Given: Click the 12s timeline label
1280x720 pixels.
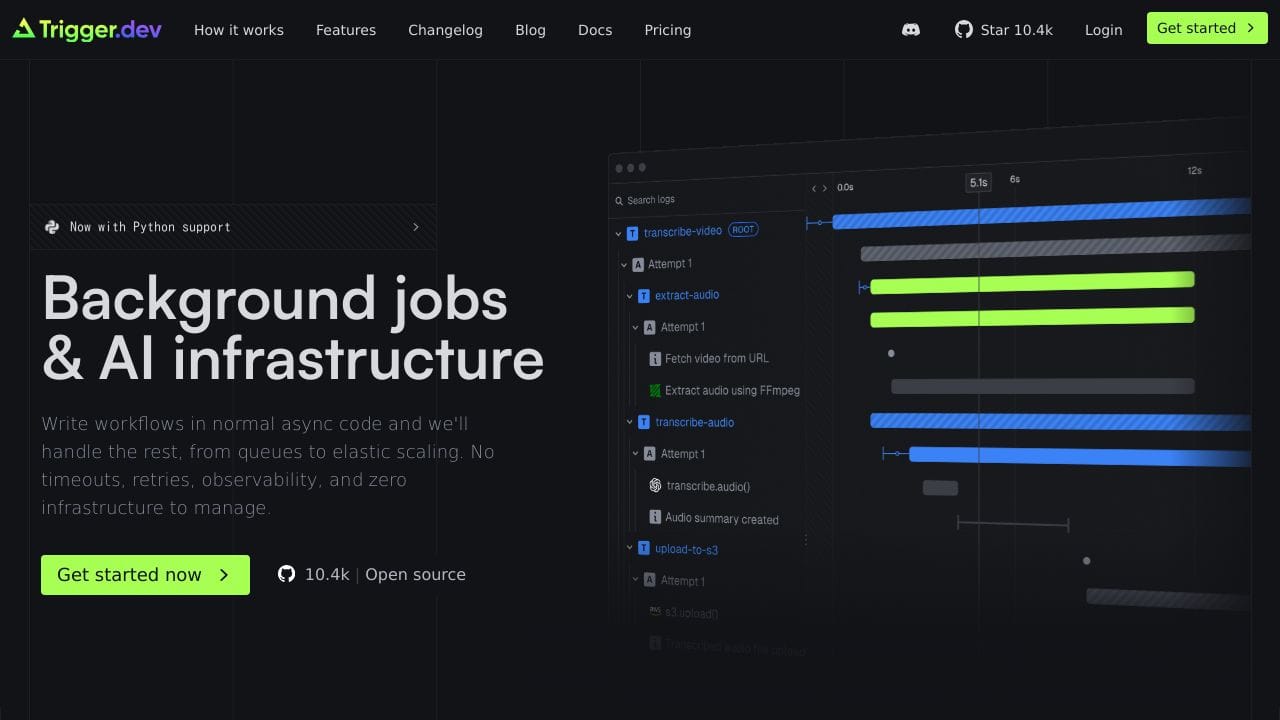Looking at the screenshot, I should (x=1194, y=171).
